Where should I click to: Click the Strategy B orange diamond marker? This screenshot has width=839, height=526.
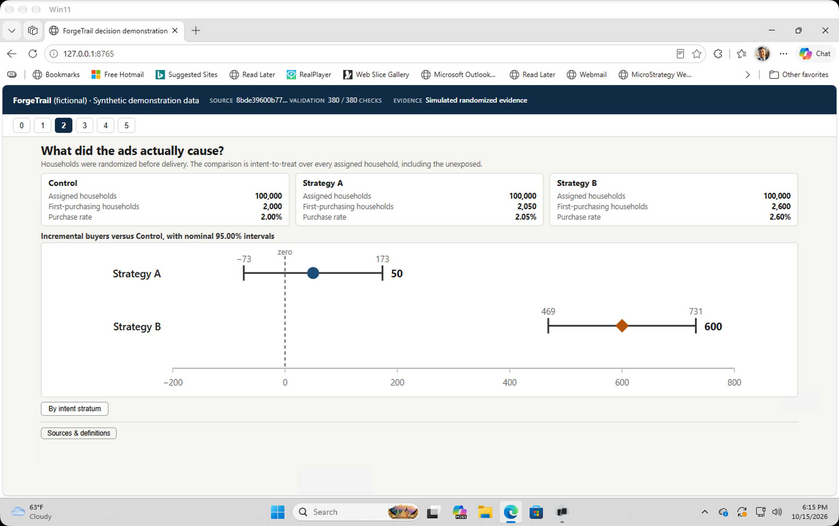pos(622,326)
